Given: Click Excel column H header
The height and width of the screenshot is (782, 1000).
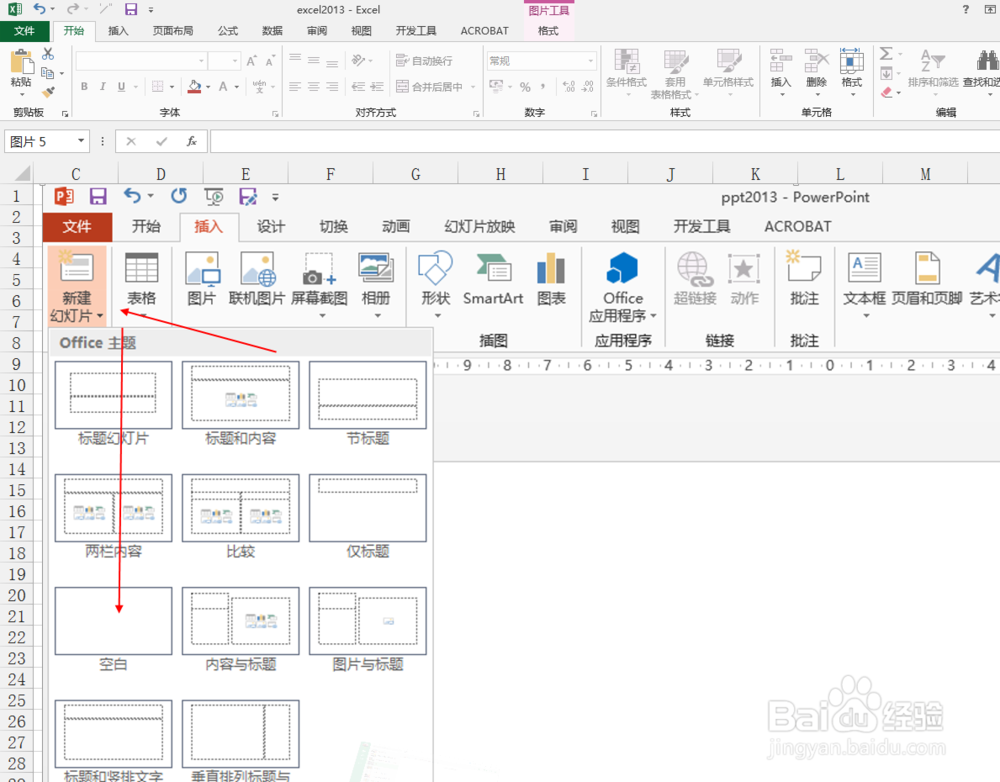Looking at the screenshot, I should tap(501, 173).
